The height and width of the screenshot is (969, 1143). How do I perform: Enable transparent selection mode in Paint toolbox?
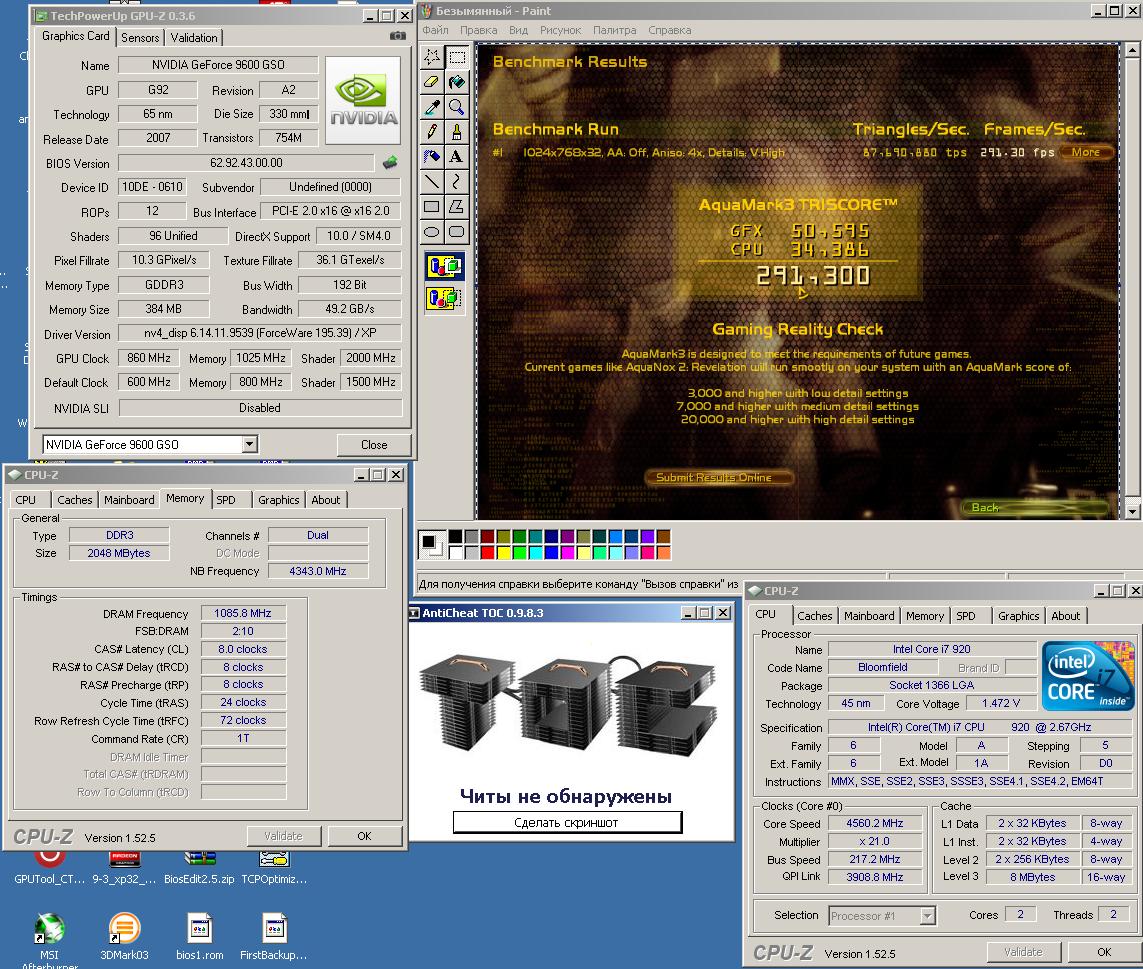tap(445, 297)
